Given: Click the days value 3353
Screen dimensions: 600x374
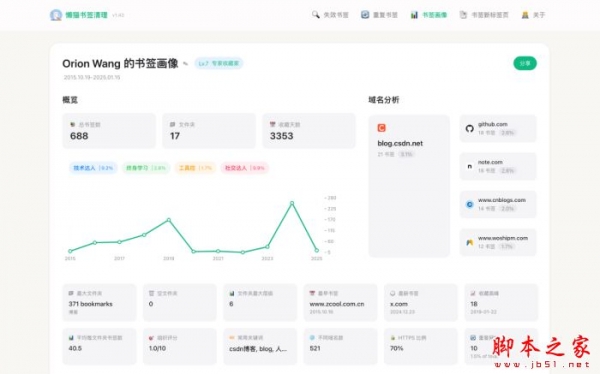Looking at the screenshot, I should [282, 136].
